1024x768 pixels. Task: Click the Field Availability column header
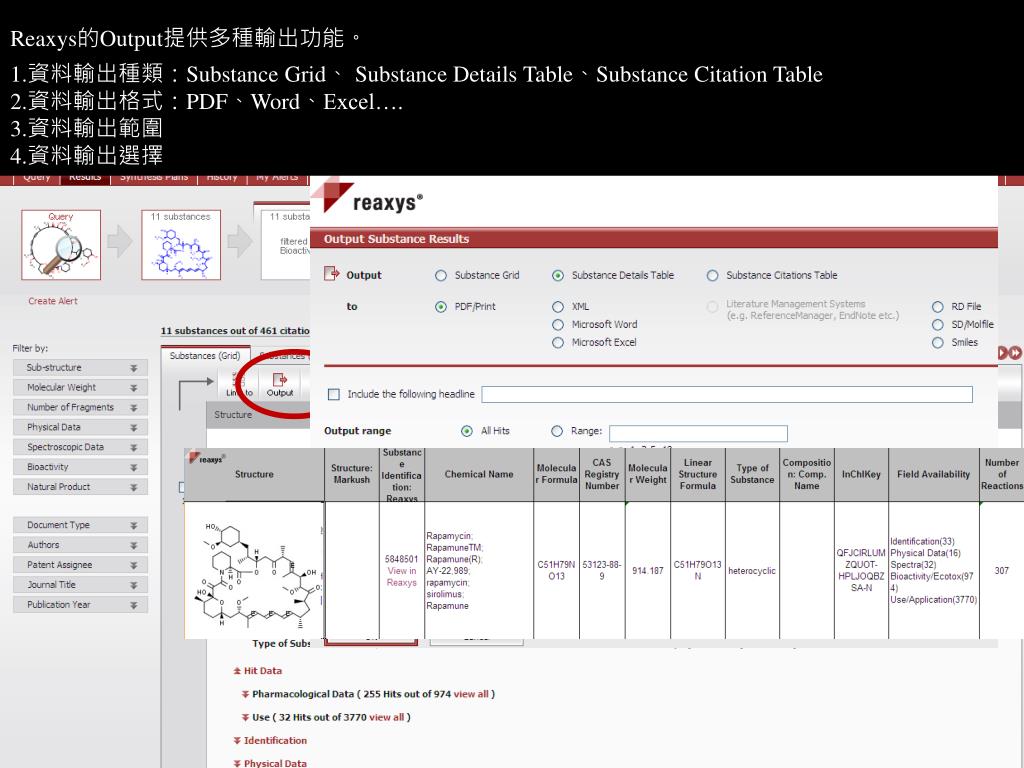[x=933, y=474]
